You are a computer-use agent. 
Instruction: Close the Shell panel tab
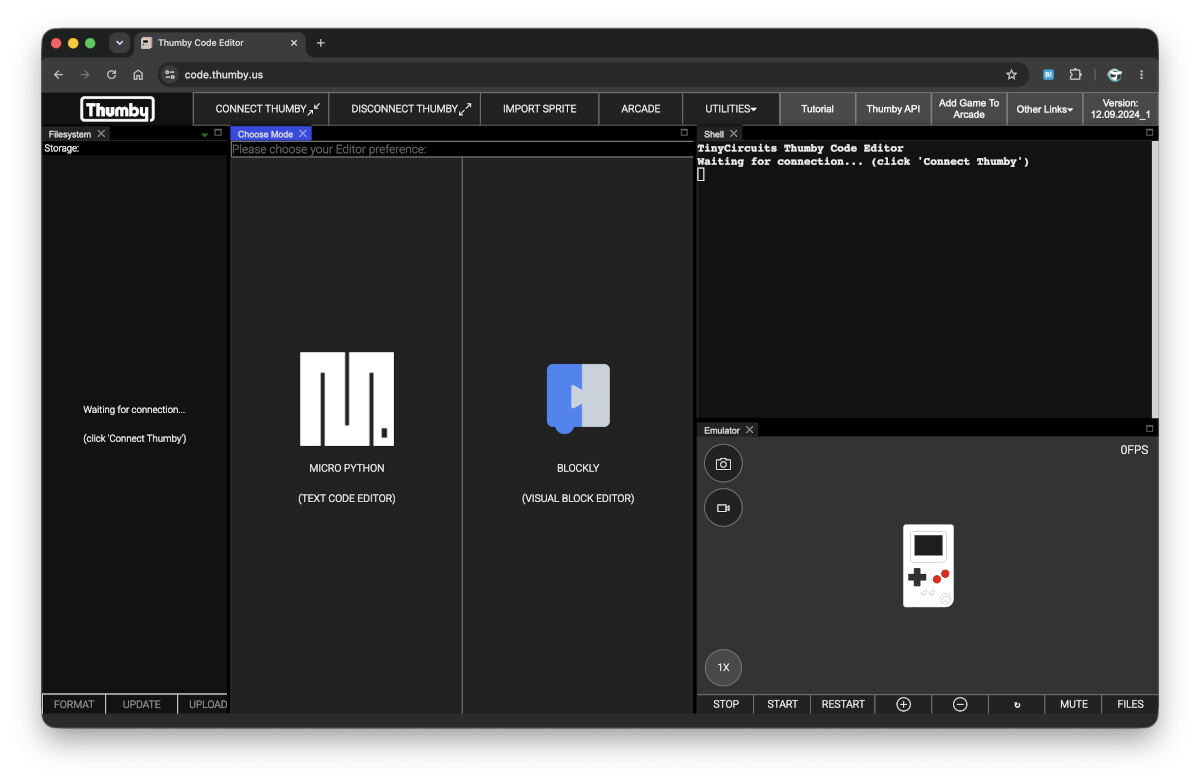tap(734, 133)
